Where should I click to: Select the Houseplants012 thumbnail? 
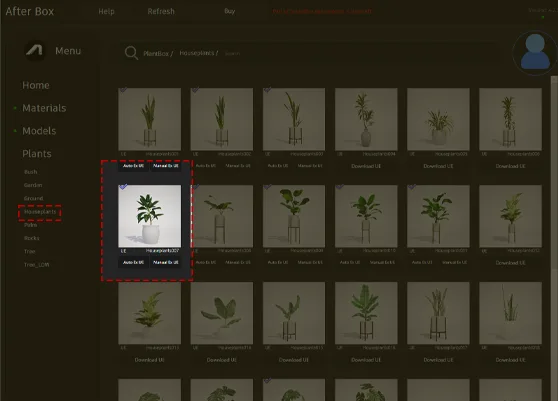510,216
